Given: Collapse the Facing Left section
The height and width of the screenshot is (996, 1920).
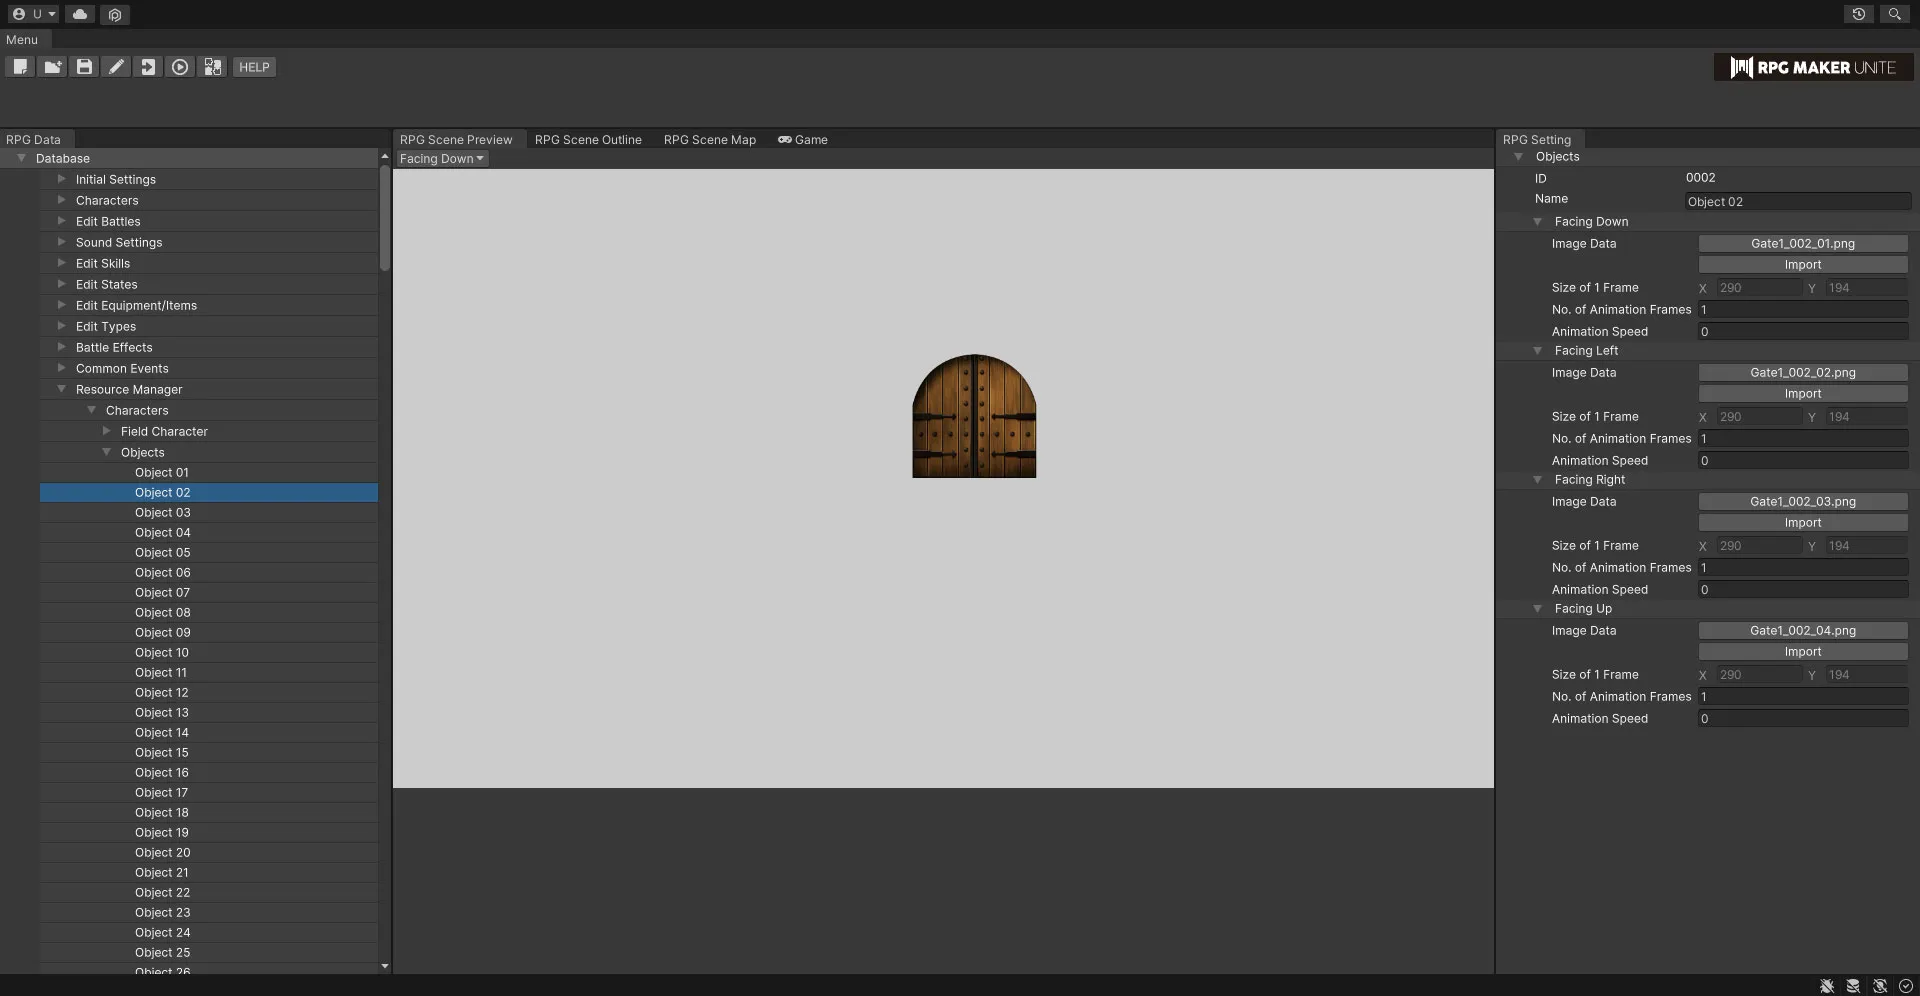Looking at the screenshot, I should pos(1538,351).
